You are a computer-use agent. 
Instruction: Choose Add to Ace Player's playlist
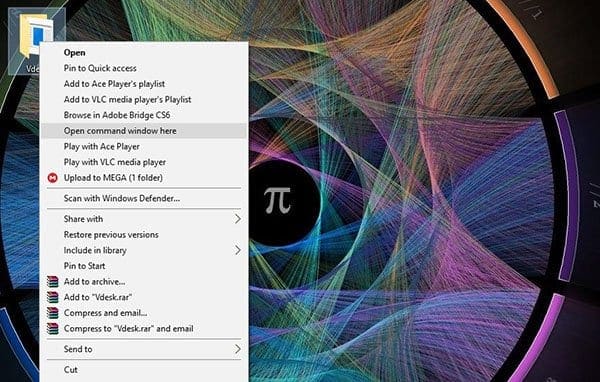coord(144,84)
